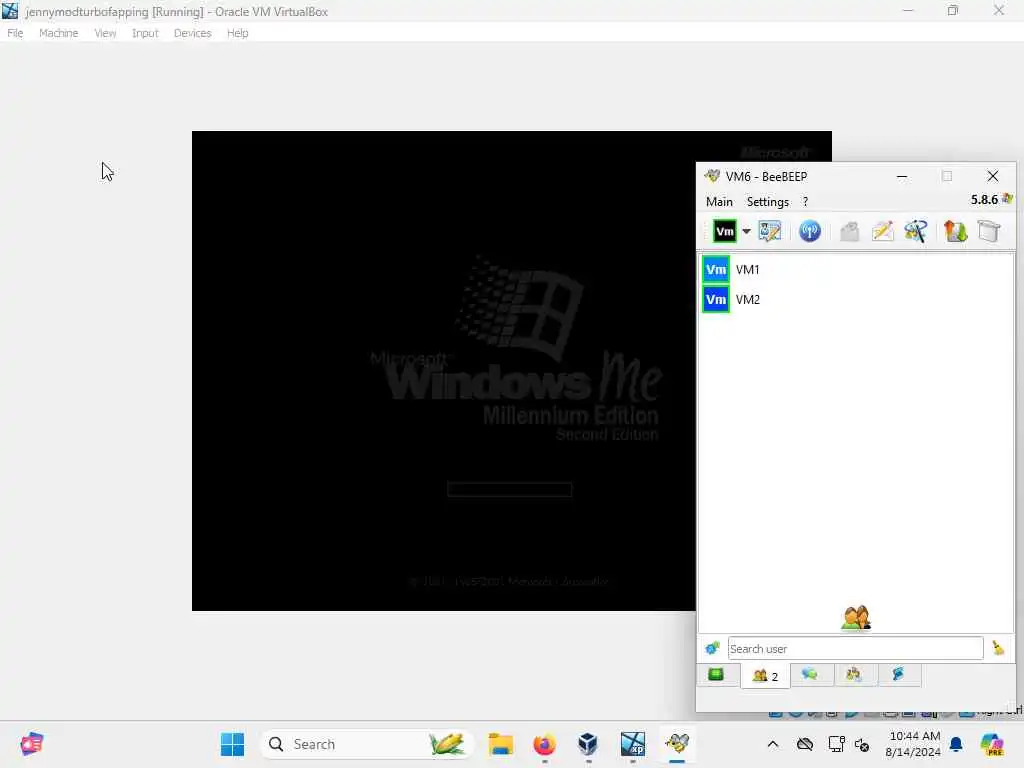1024x768 pixels.
Task: Switch to the green grid tab
Action: pos(716,675)
